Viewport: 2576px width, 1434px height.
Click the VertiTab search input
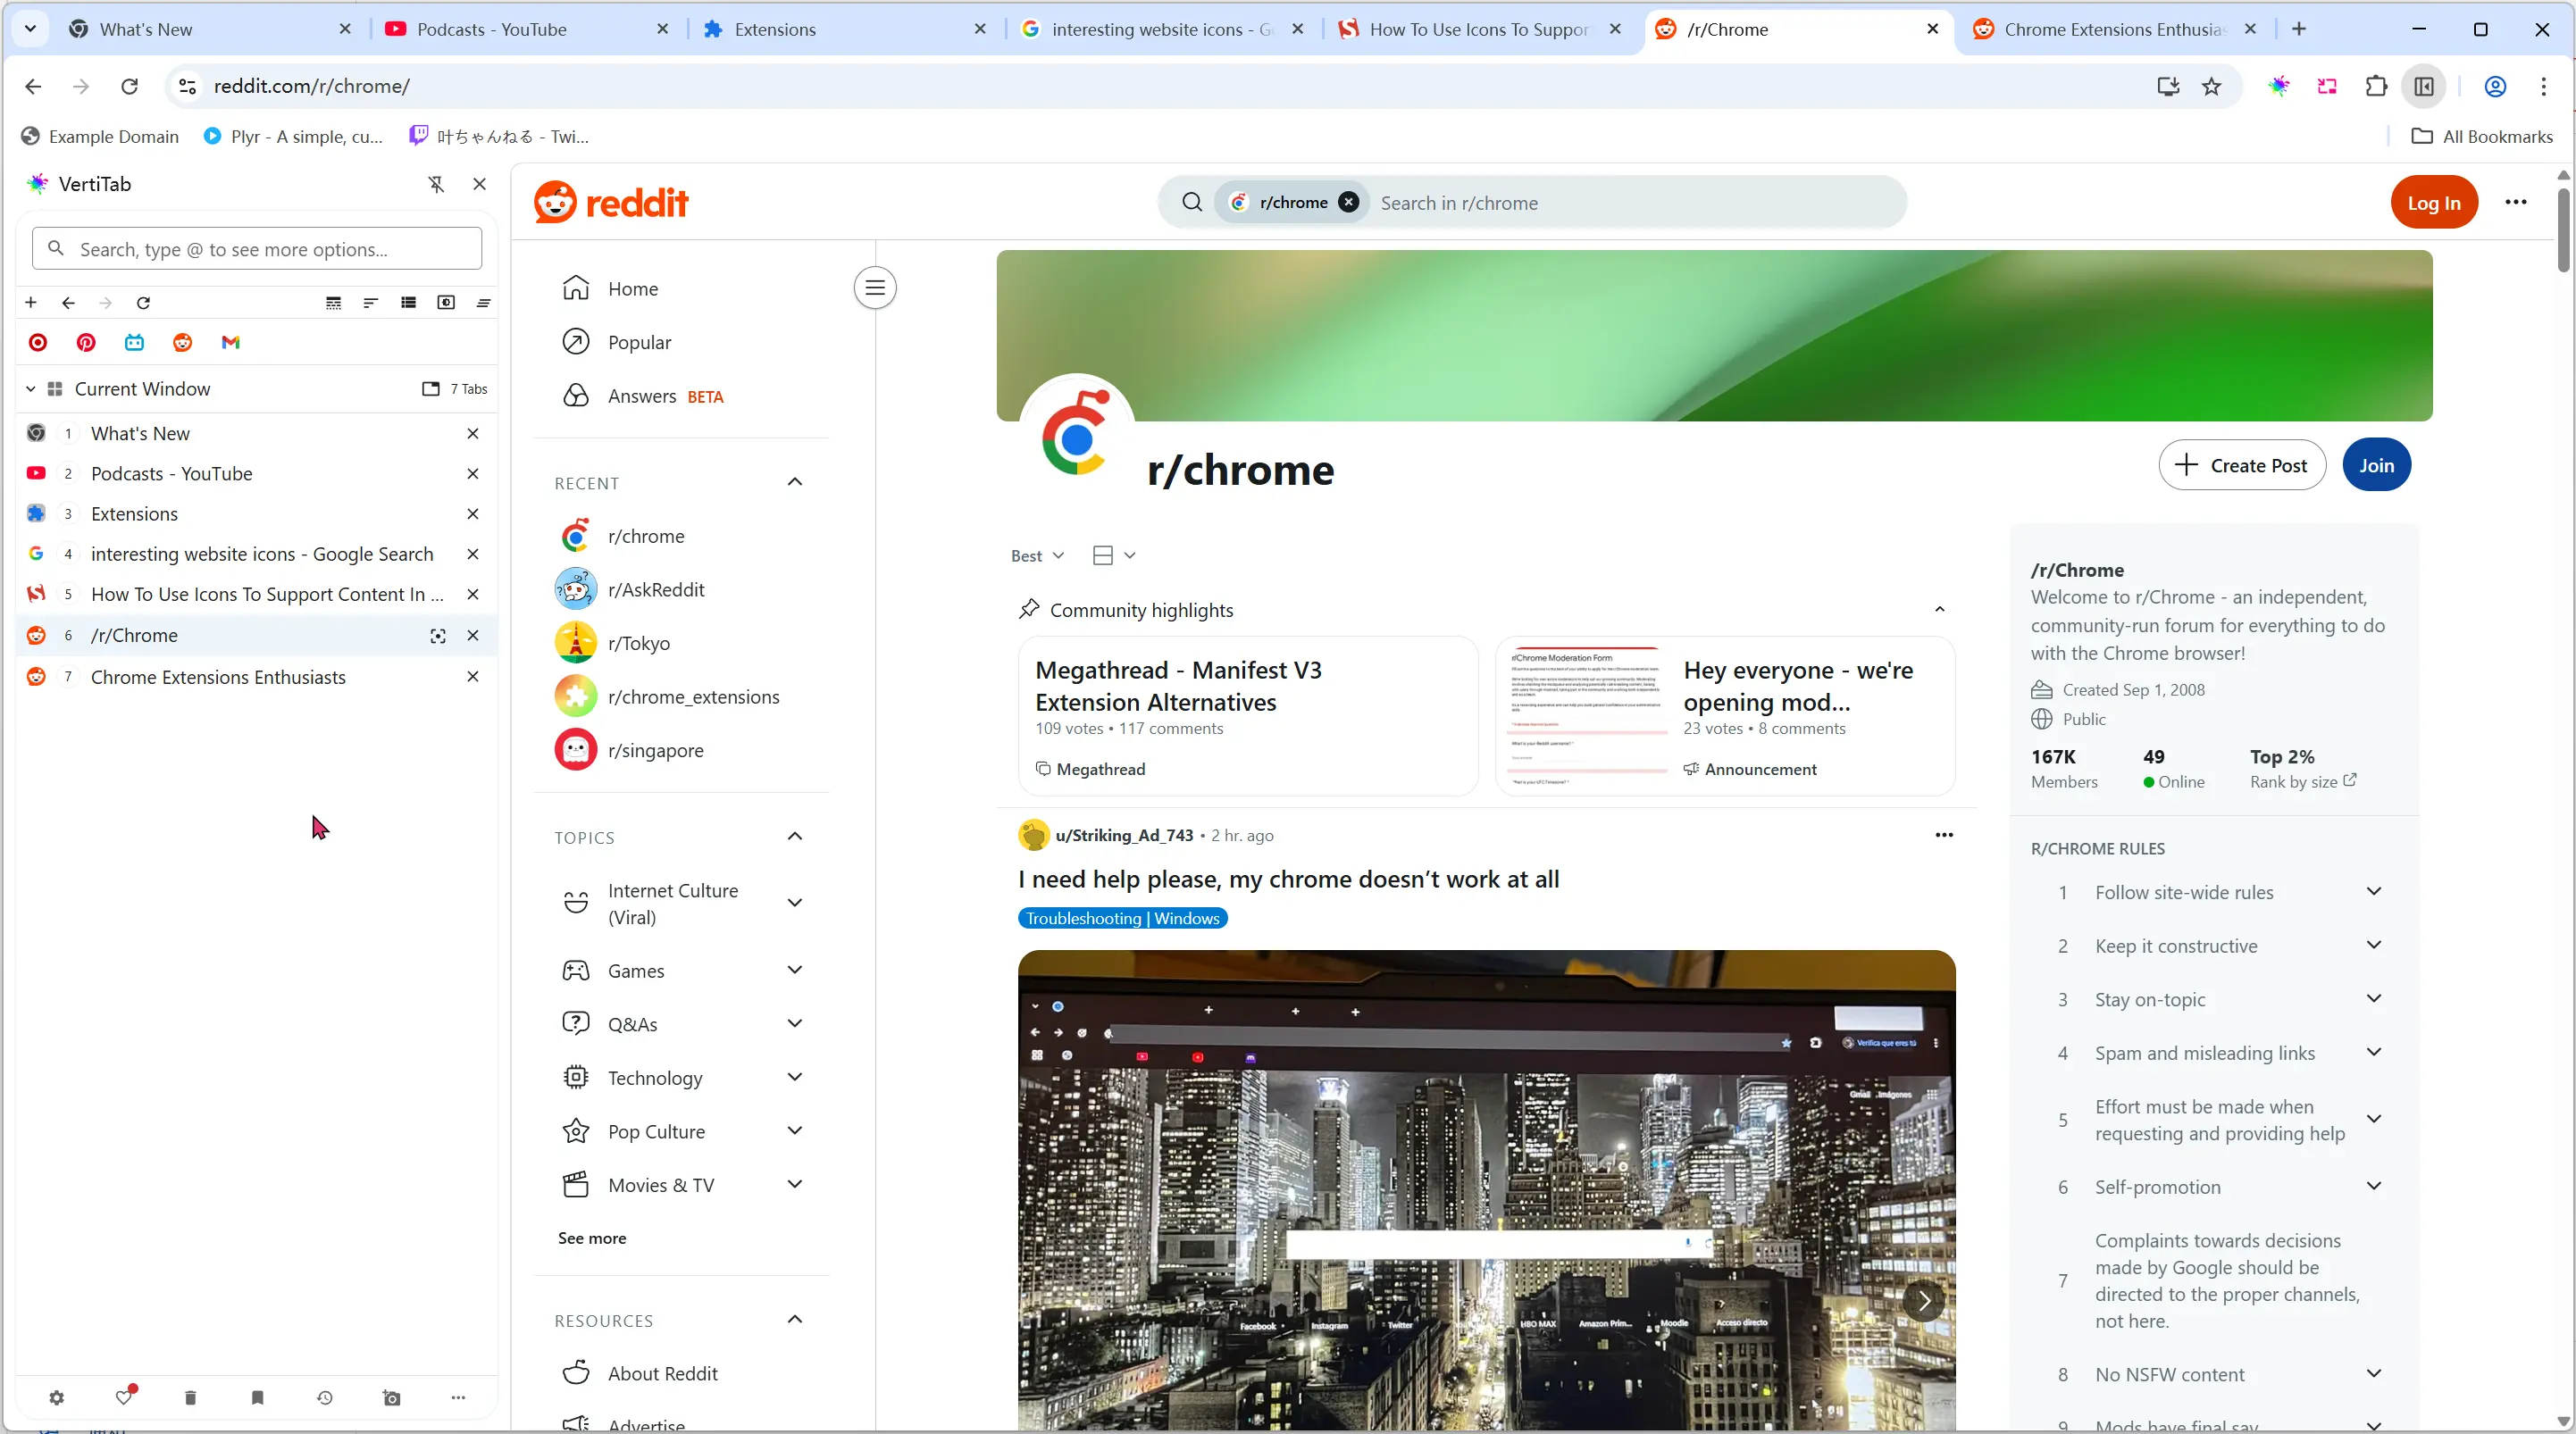(257, 249)
